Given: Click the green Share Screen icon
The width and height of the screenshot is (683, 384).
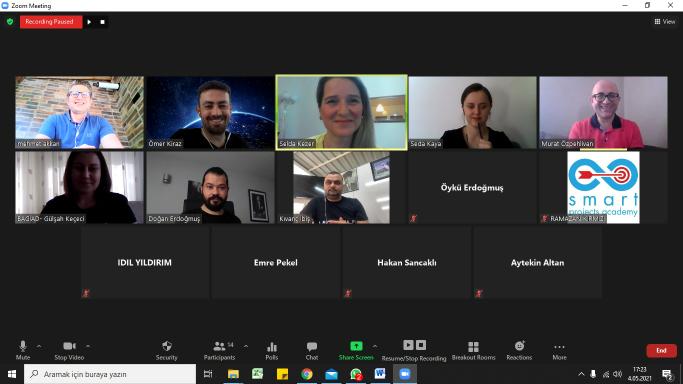Looking at the screenshot, I should (356, 346).
